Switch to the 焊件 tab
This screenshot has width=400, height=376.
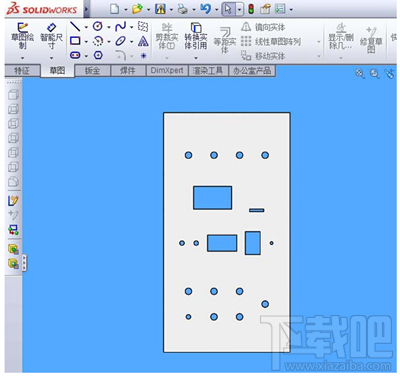pyautogui.click(x=128, y=71)
